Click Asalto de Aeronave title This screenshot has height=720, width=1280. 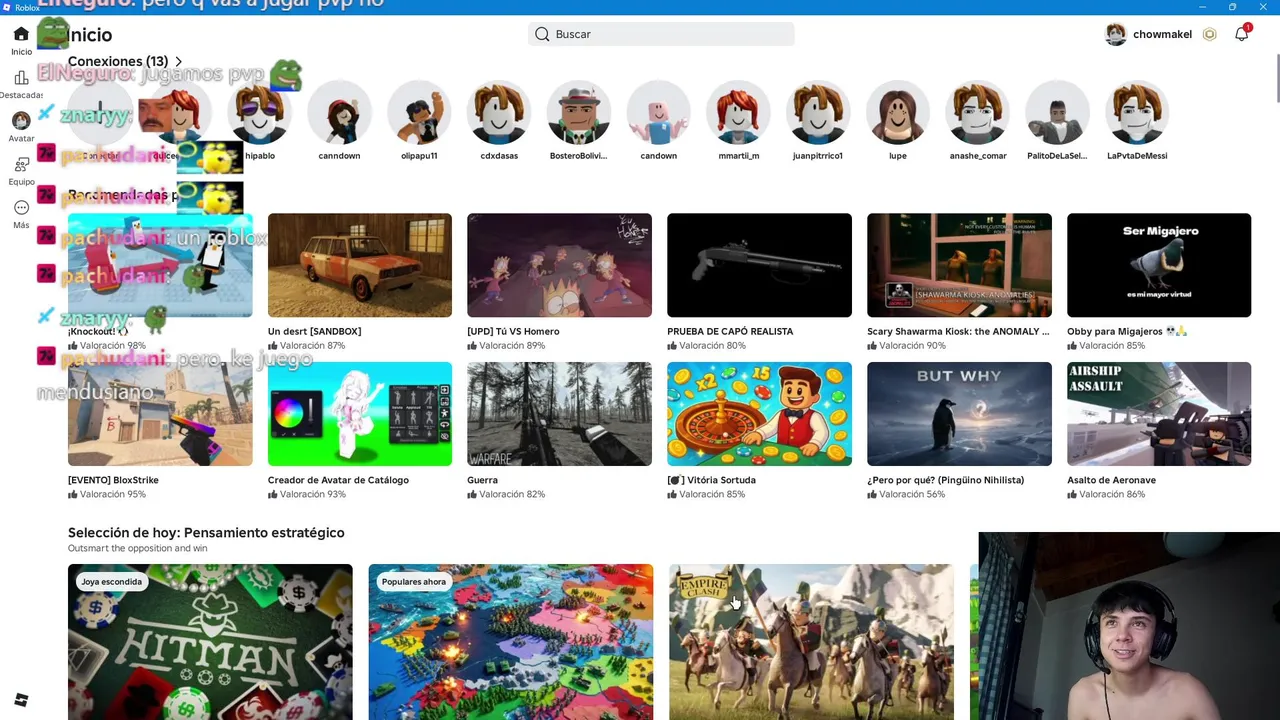(x=1111, y=480)
